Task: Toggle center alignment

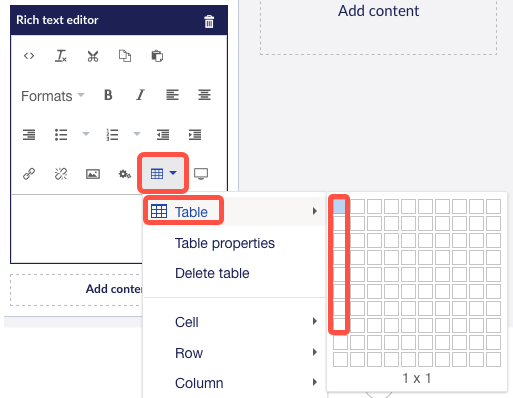Action: pyautogui.click(x=204, y=95)
